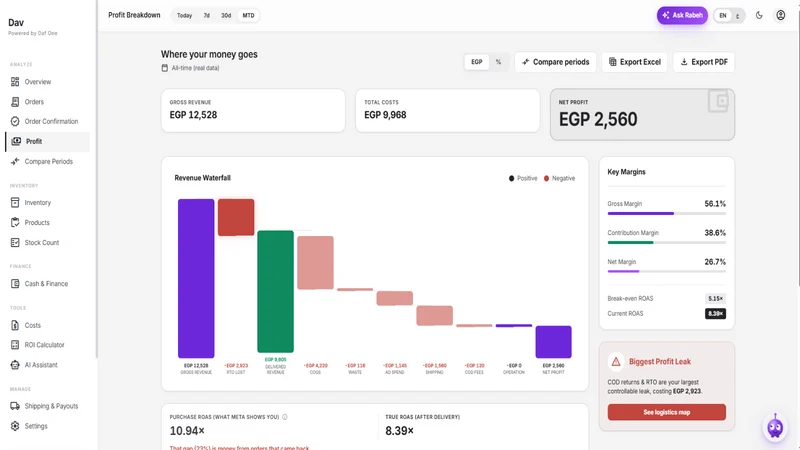Click the Net Profit waterfall bar
Viewport: 800px width, 450px height.
point(554,342)
